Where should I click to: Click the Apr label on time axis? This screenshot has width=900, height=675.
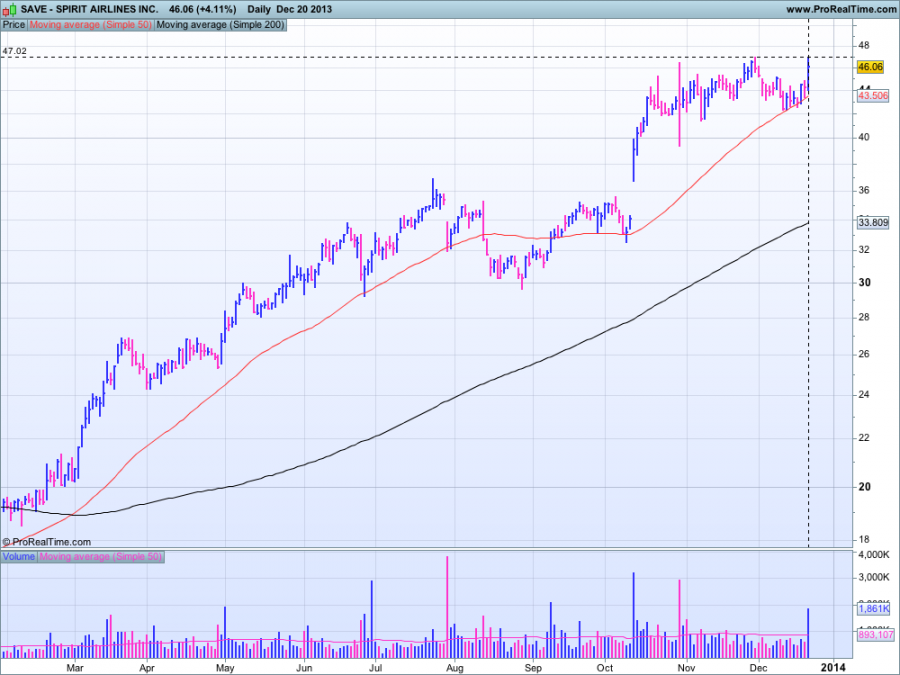tap(147, 668)
